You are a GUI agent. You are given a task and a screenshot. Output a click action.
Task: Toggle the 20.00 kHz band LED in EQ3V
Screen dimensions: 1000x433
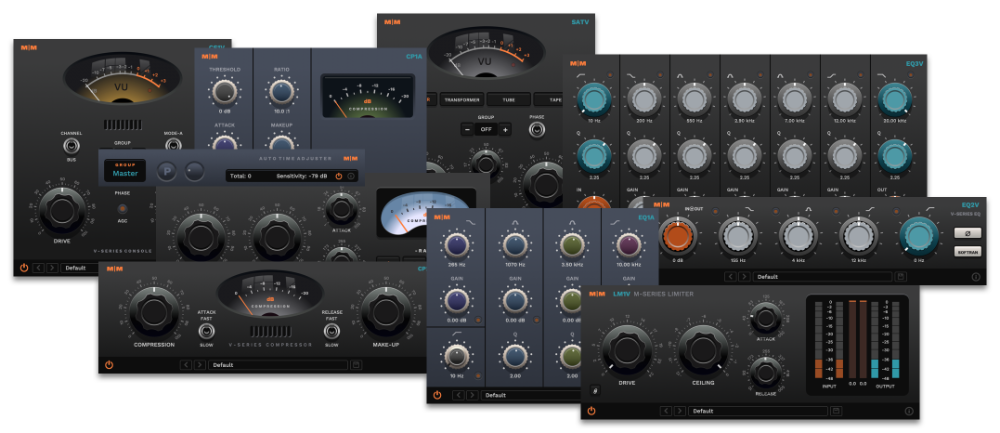911,75
